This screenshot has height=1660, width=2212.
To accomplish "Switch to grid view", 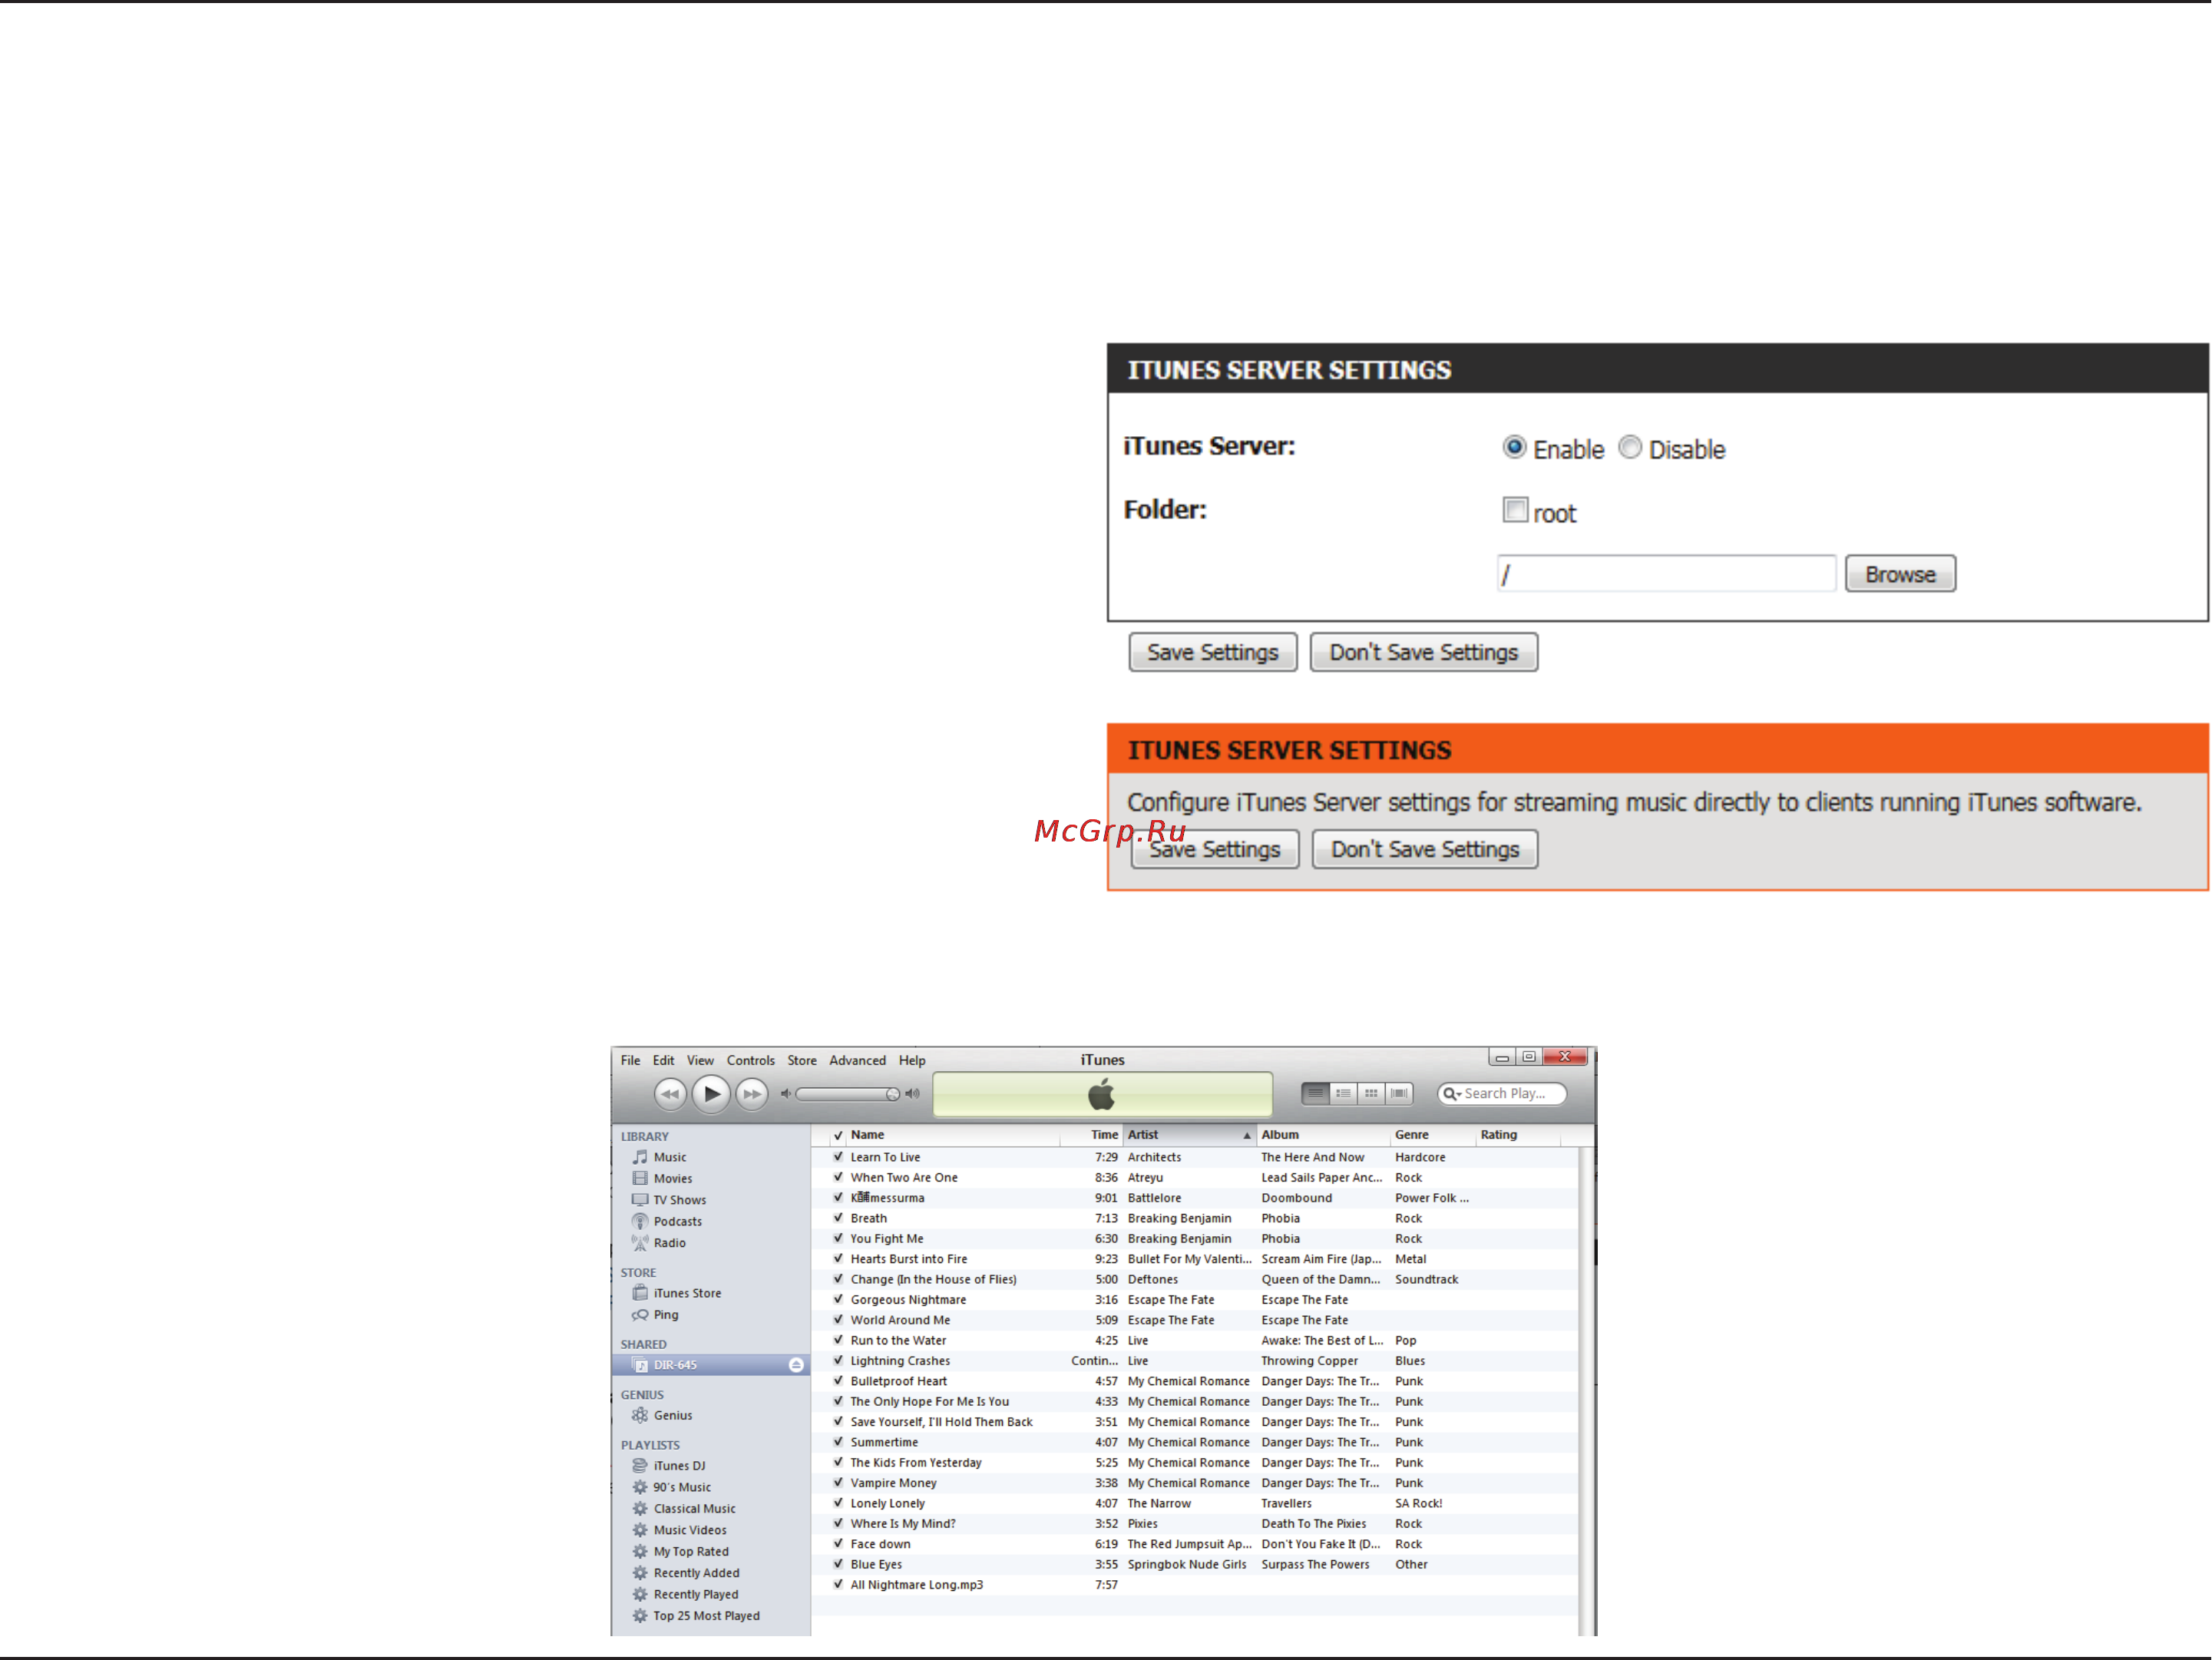I will click(x=1372, y=1094).
